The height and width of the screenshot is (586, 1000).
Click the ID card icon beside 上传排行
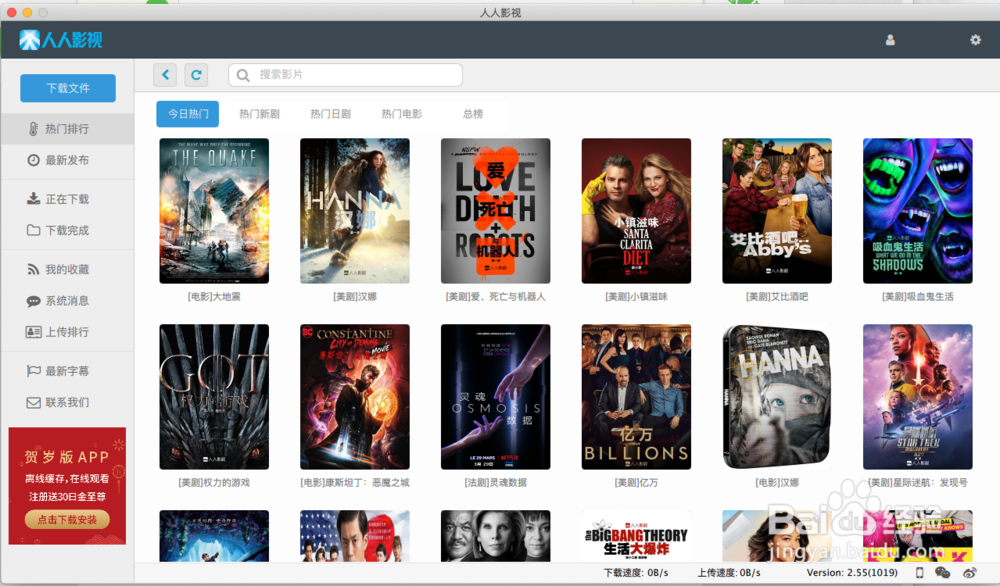(x=33, y=332)
